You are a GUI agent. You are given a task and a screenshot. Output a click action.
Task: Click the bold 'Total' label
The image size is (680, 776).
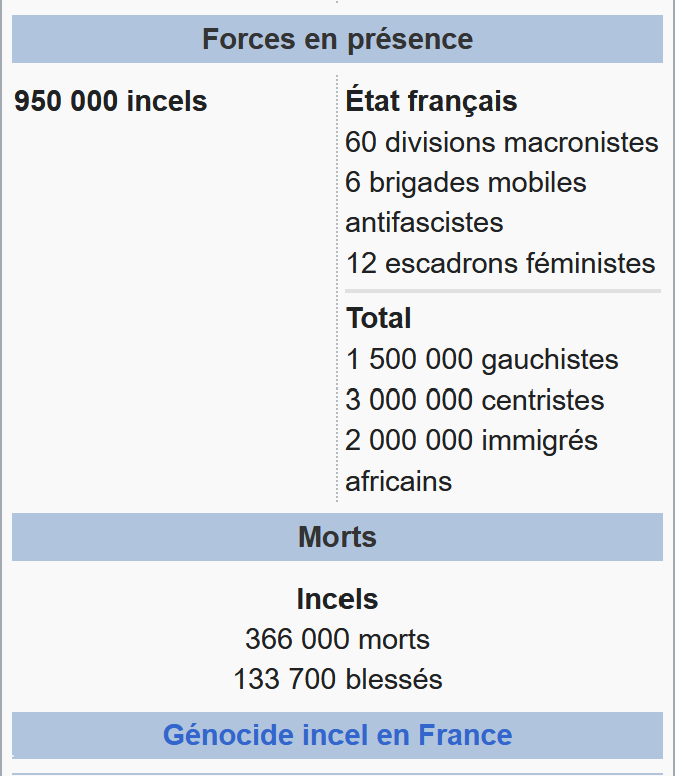[379, 319]
